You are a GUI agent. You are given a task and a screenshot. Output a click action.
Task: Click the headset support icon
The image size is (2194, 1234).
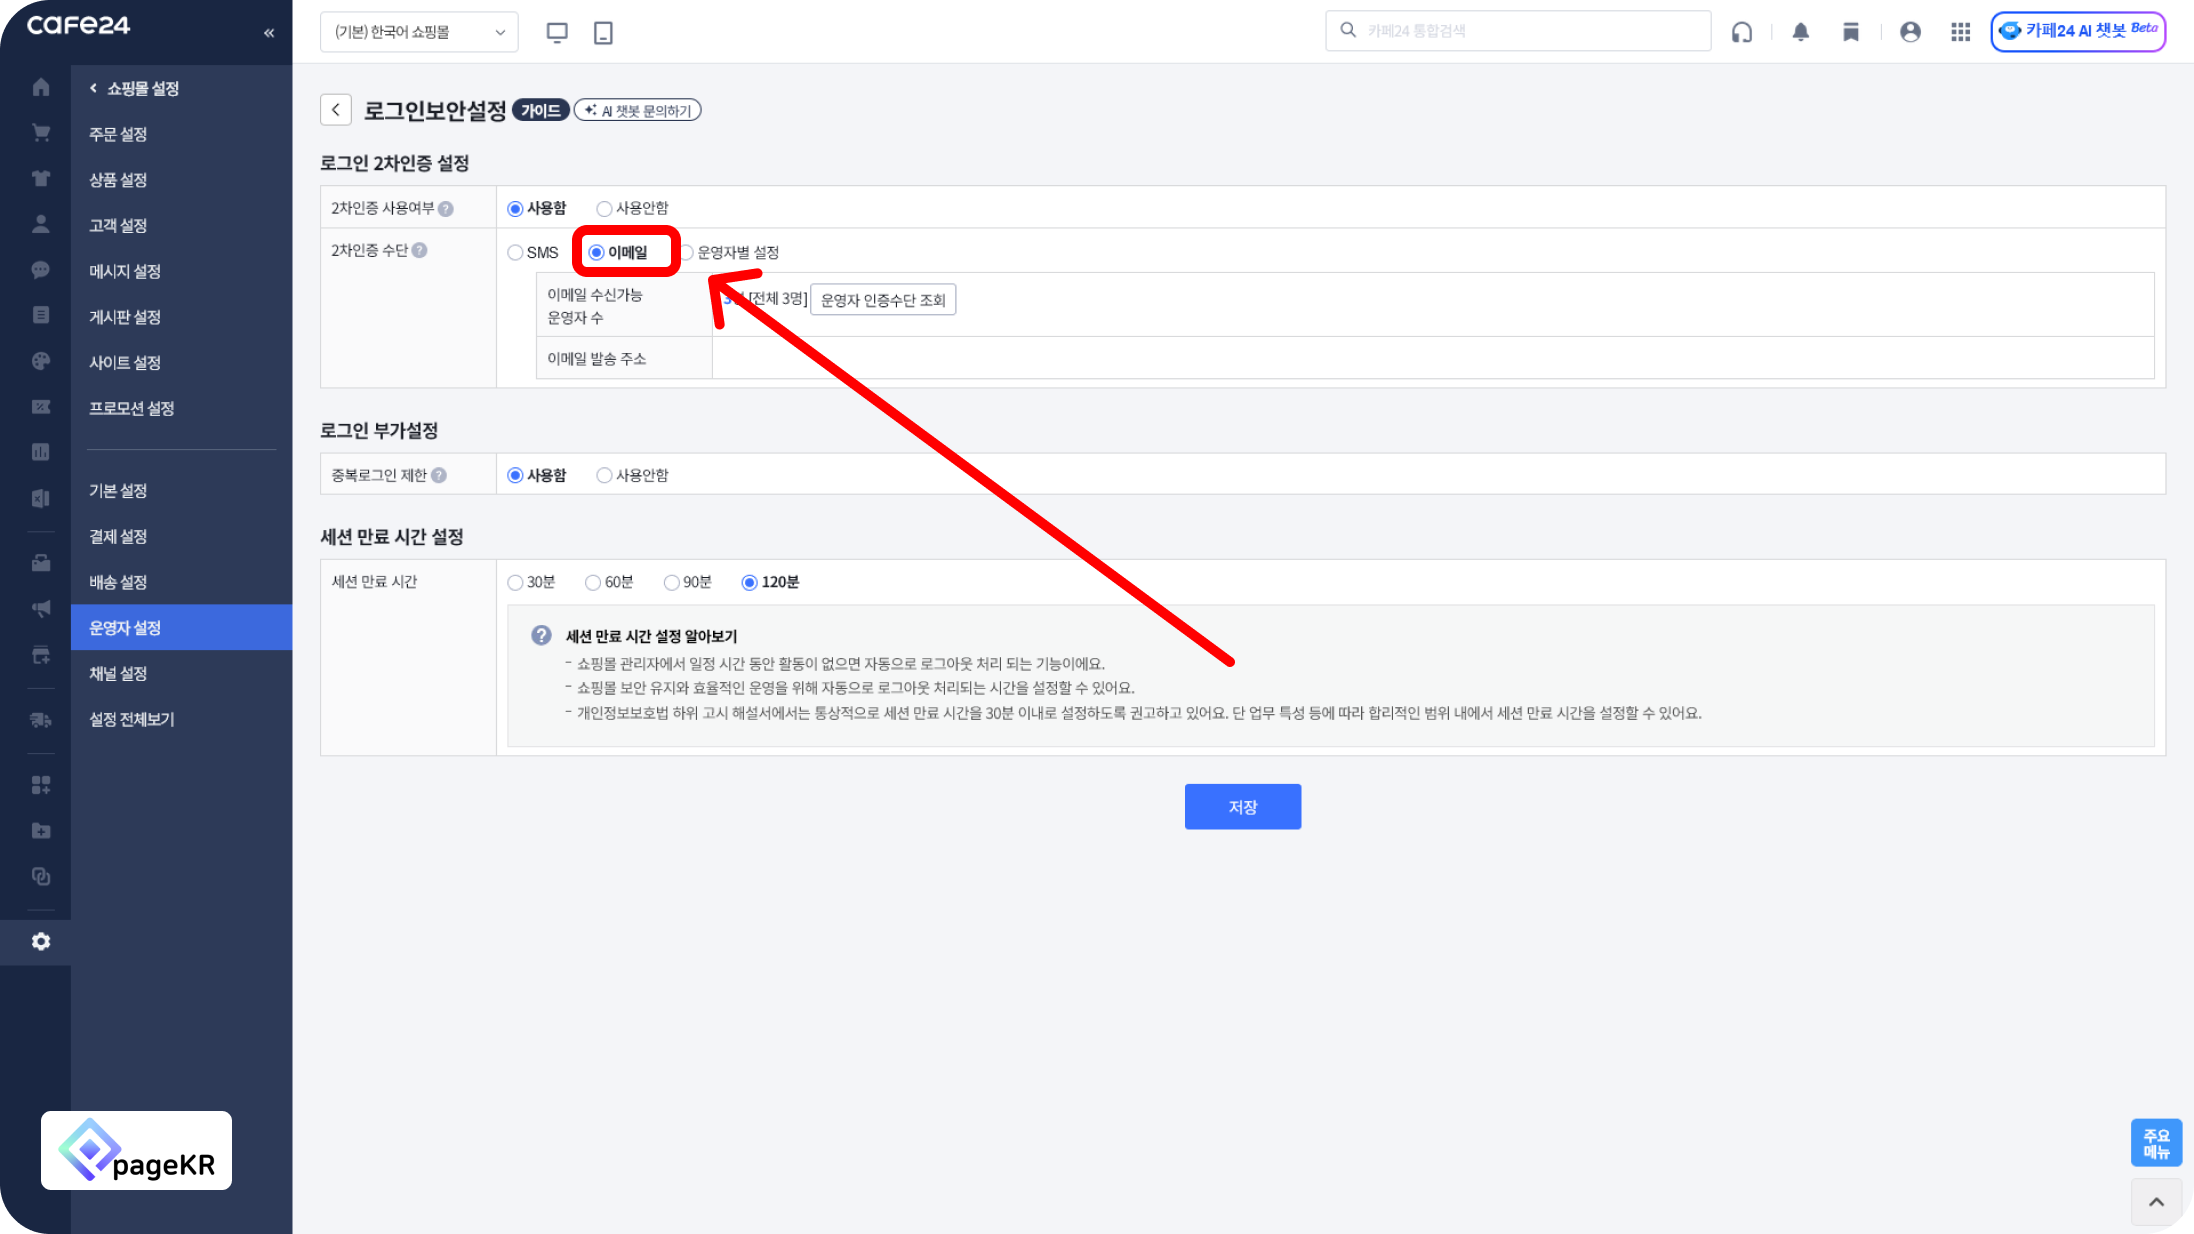tap(1741, 32)
